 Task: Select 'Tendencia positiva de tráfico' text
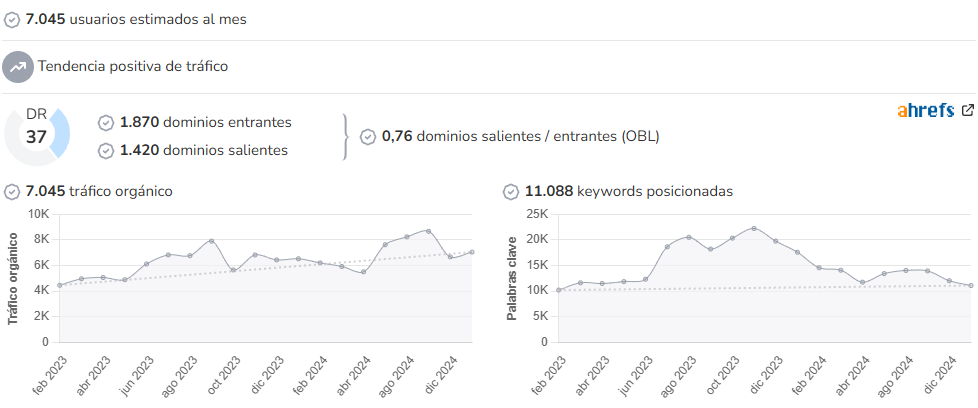(x=133, y=66)
